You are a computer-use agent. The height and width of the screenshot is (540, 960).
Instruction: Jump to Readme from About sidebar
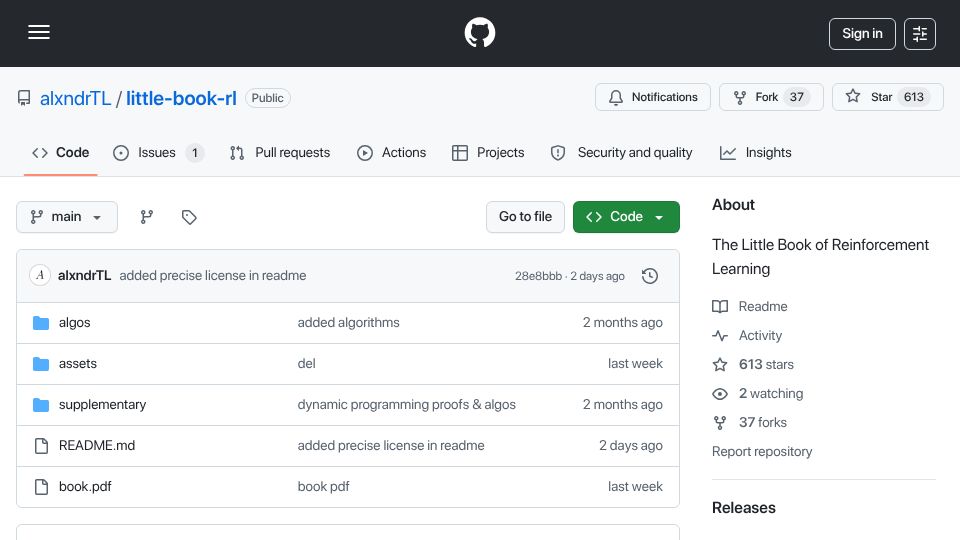(750, 306)
